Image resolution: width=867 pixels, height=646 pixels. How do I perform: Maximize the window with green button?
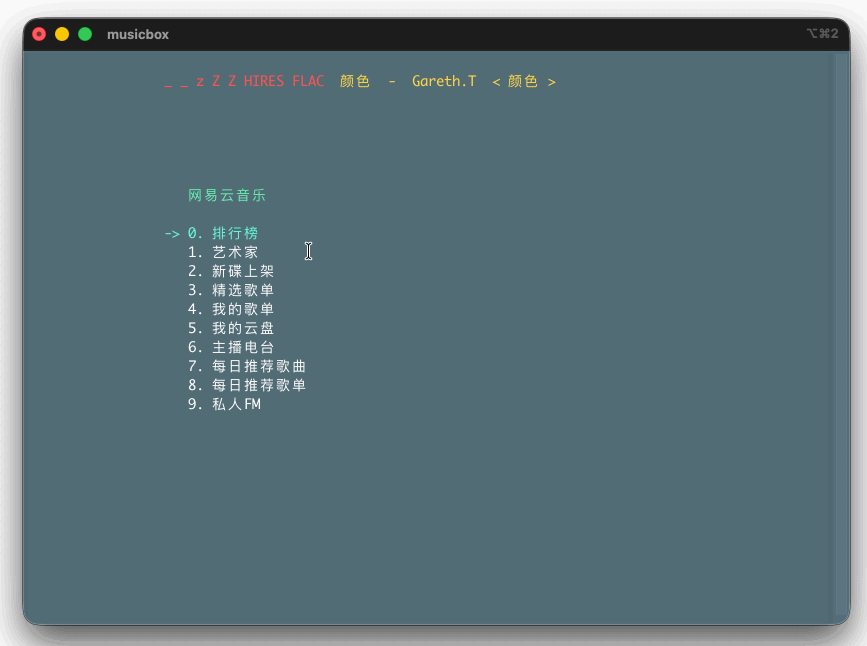pyautogui.click(x=85, y=34)
